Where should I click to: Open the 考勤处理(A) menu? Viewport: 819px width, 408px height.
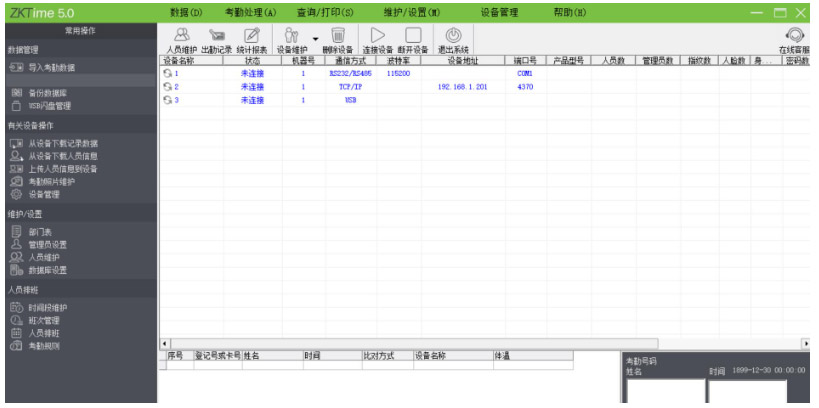pos(250,12)
